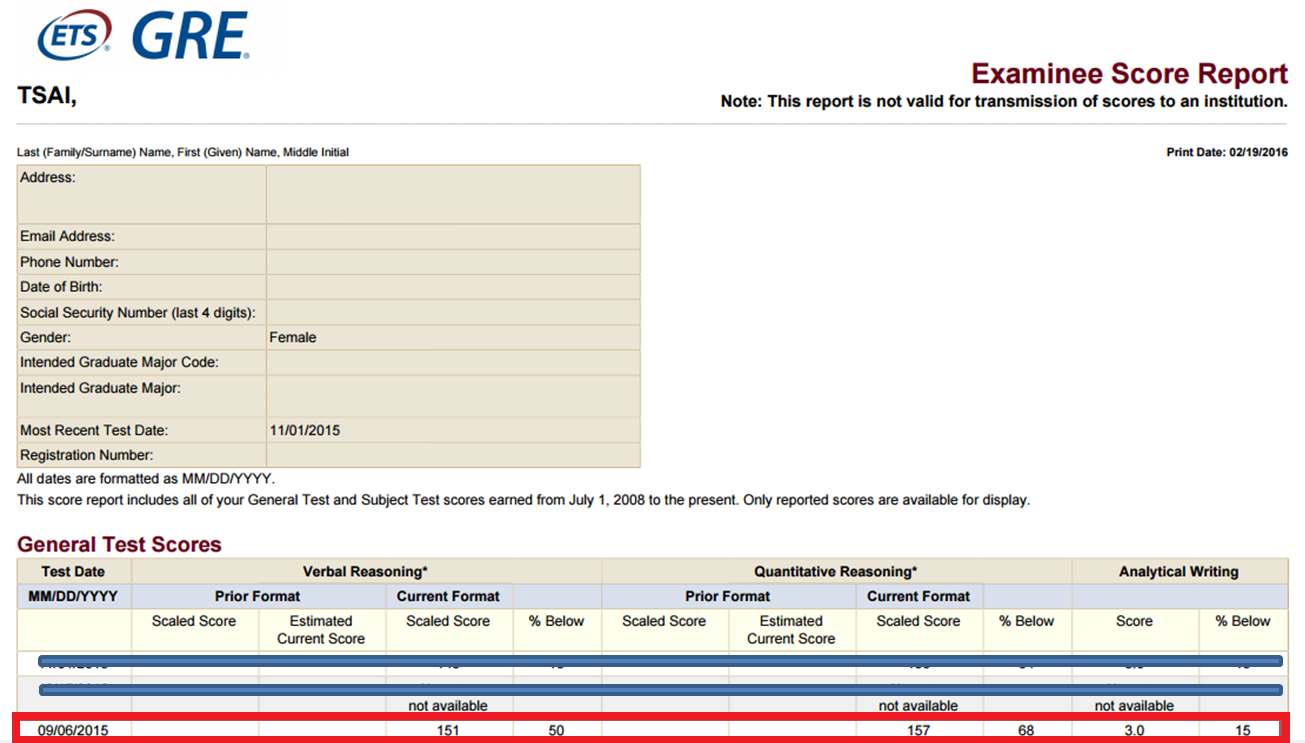This screenshot has height=743, width=1305.
Task: Click the Quantitative Reasoning* column header
Action: point(835,572)
